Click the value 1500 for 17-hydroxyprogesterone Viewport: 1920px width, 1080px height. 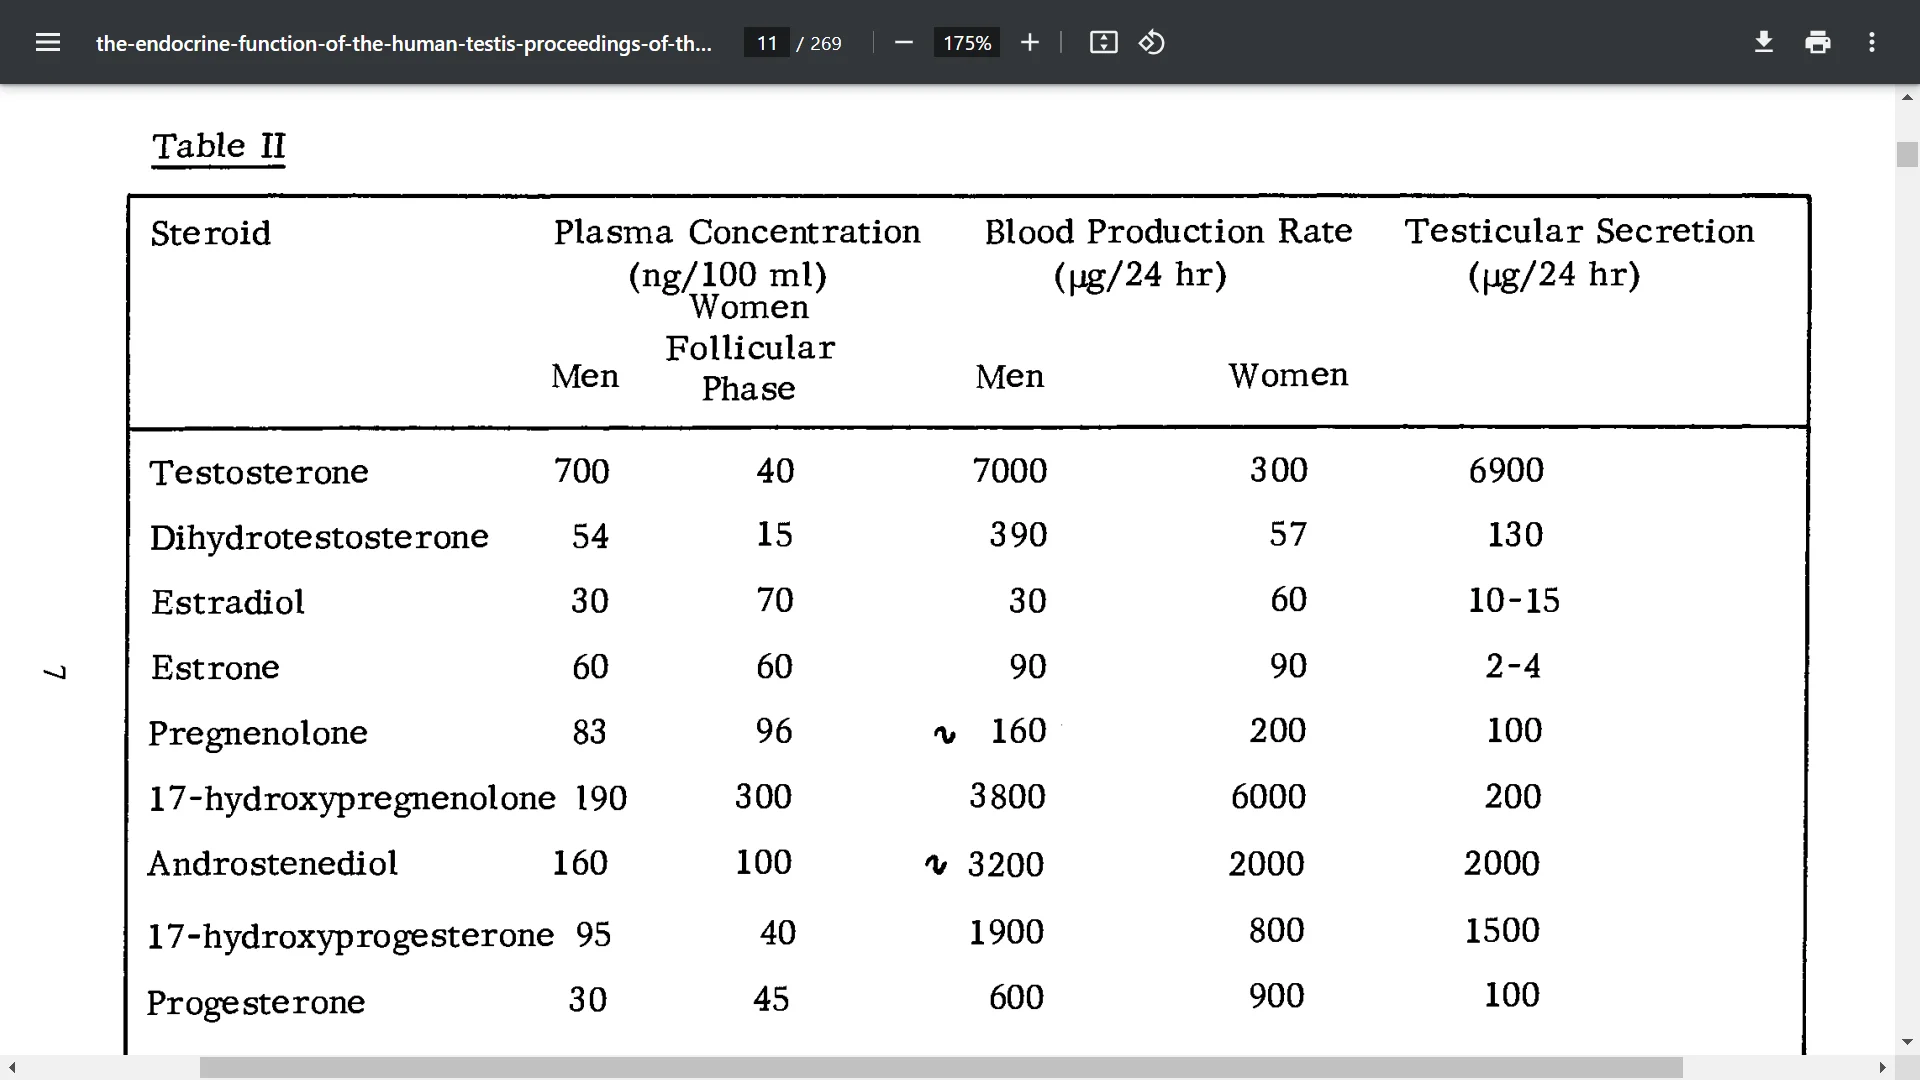pos(1502,931)
